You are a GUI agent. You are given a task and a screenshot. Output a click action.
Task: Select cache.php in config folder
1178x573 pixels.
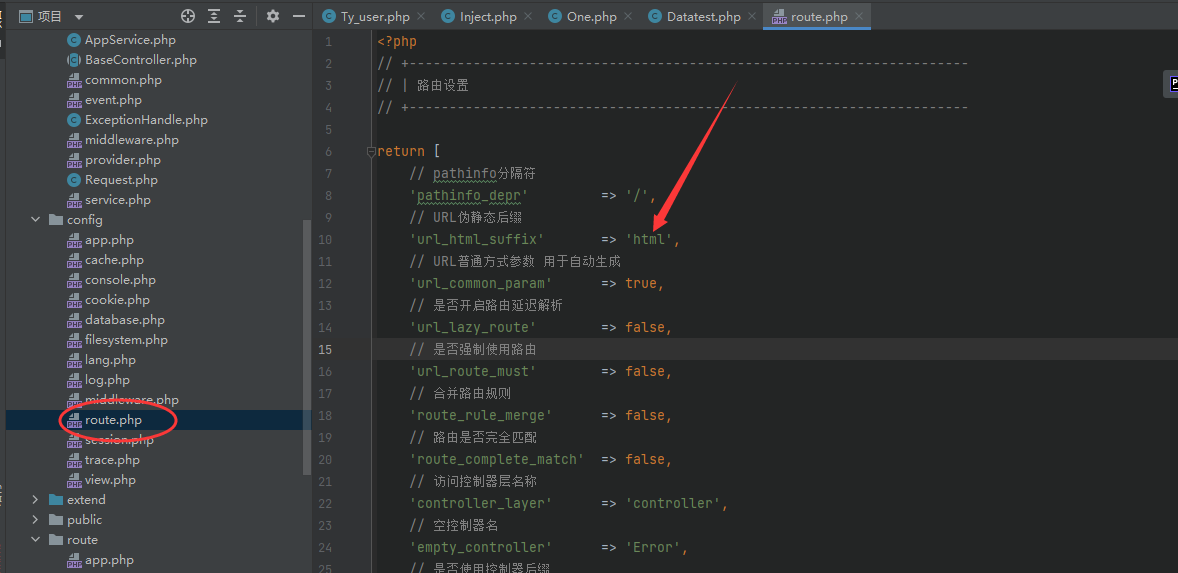pos(114,260)
